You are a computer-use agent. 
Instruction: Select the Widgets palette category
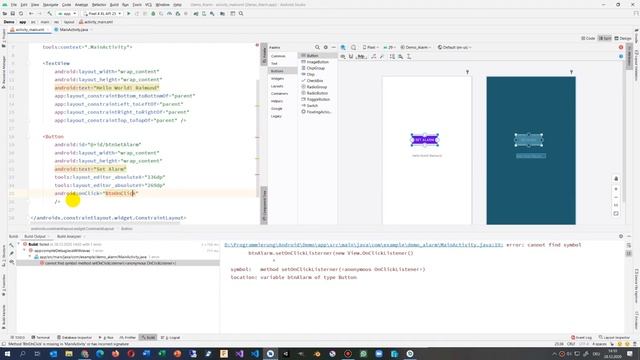282,78
